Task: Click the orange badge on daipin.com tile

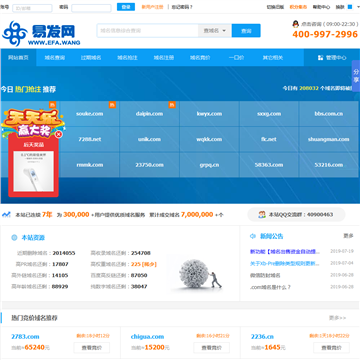Action: coord(172,105)
